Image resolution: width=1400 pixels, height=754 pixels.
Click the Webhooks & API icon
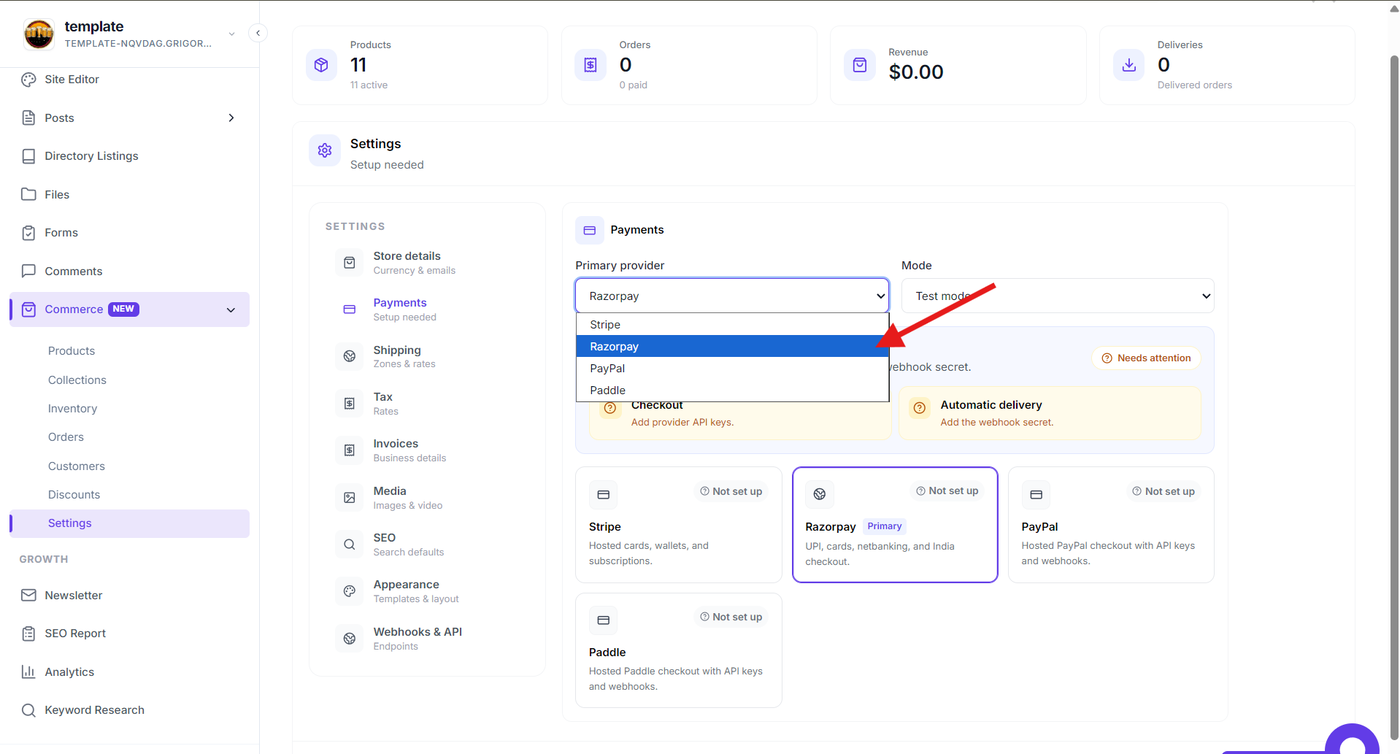(349, 638)
